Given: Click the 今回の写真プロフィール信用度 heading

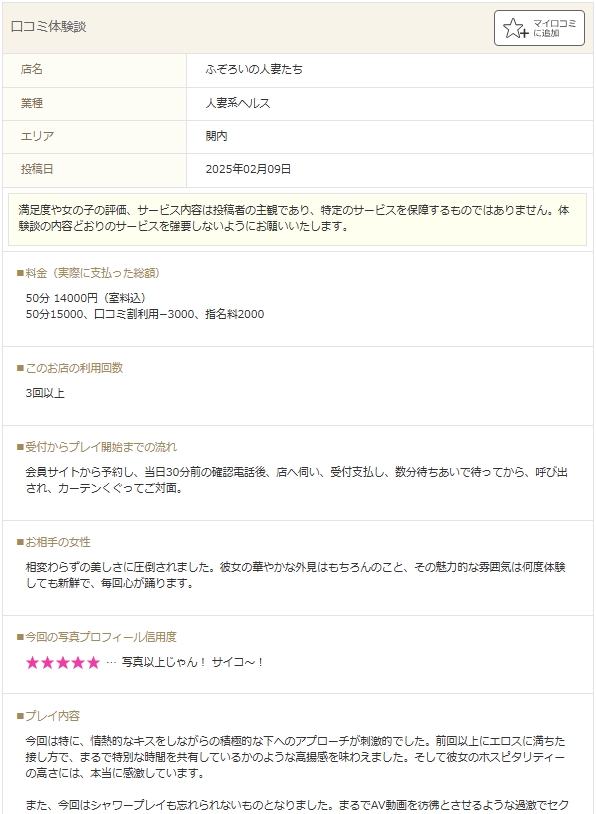Looking at the screenshot, I should [x=97, y=637].
